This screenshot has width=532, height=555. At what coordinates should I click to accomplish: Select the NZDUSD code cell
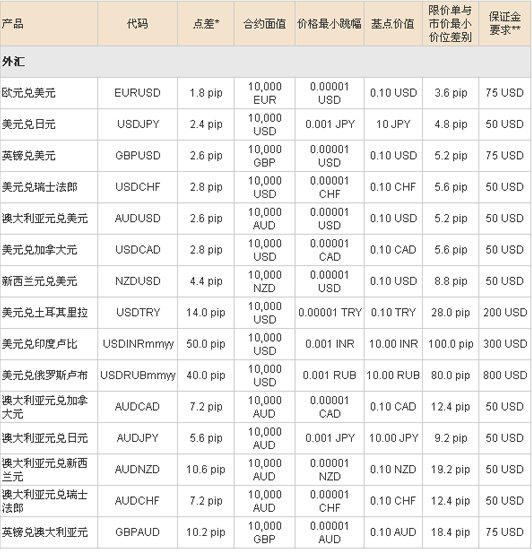[138, 281]
